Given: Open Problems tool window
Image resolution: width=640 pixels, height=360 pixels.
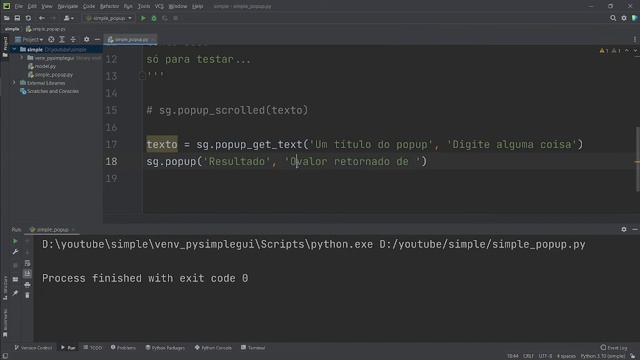Looking at the screenshot, I should [x=123, y=348].
